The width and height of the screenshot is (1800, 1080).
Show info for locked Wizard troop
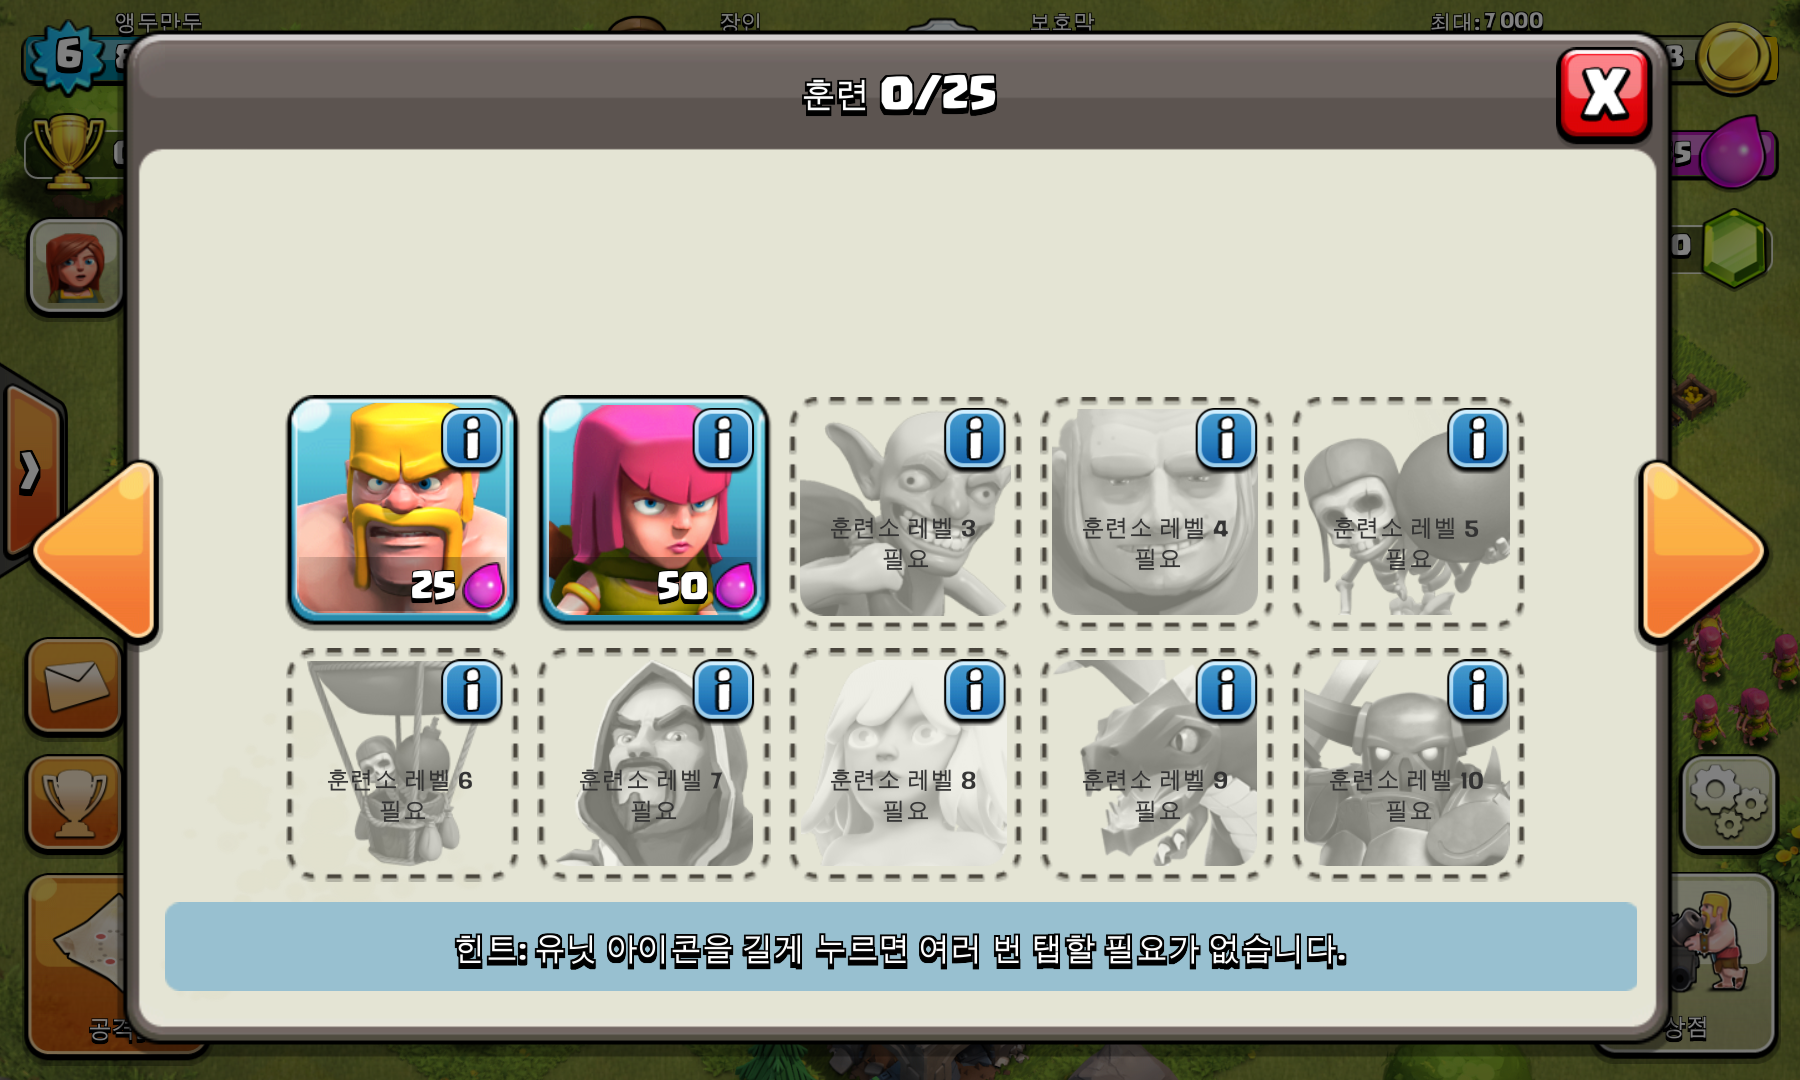click(x=723, y=690)
